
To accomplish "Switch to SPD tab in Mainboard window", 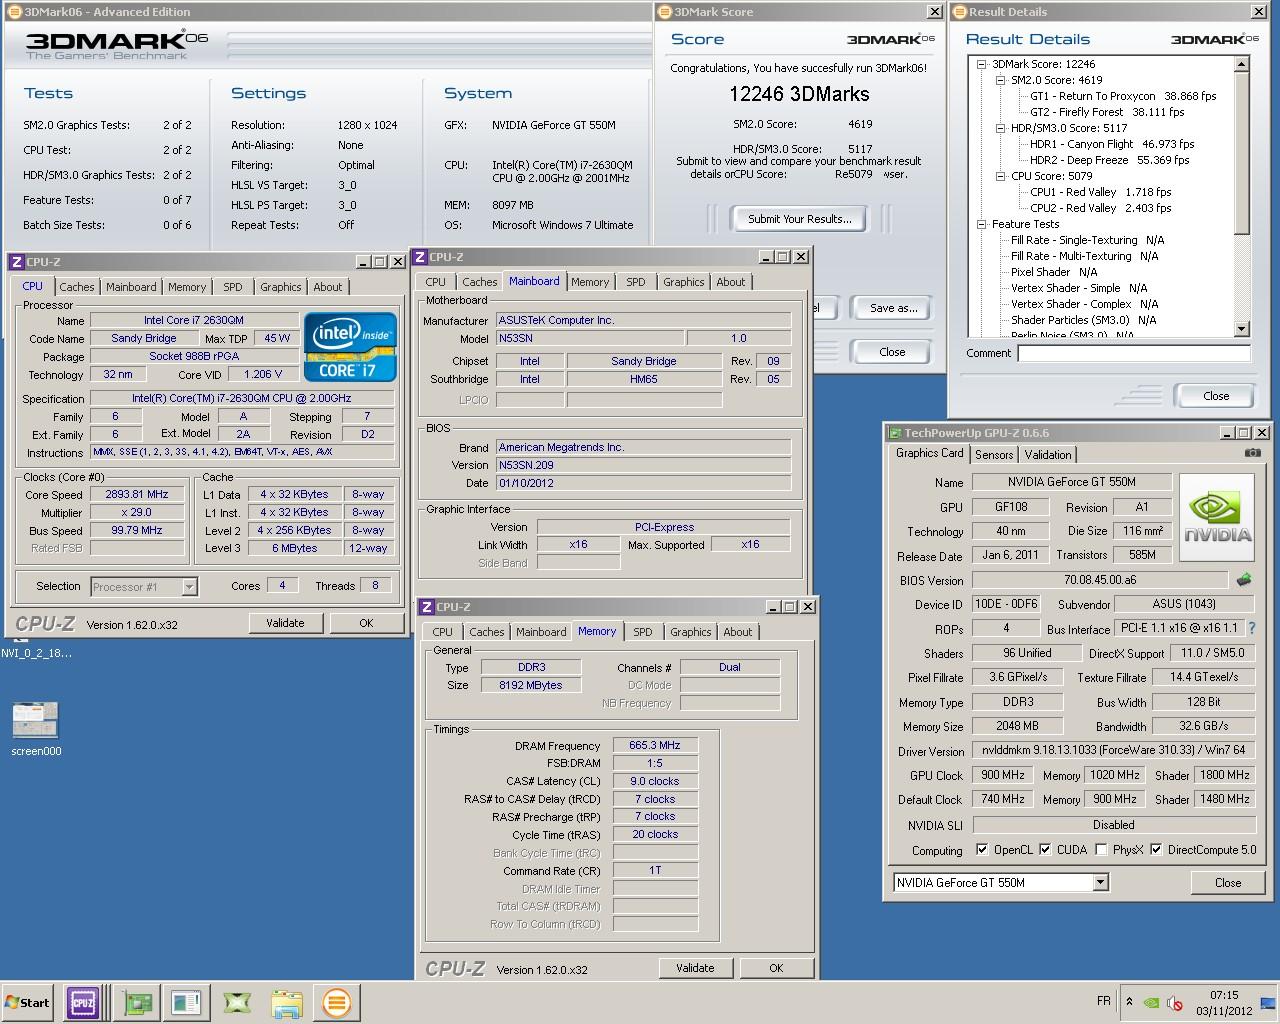I will point(636,282).
